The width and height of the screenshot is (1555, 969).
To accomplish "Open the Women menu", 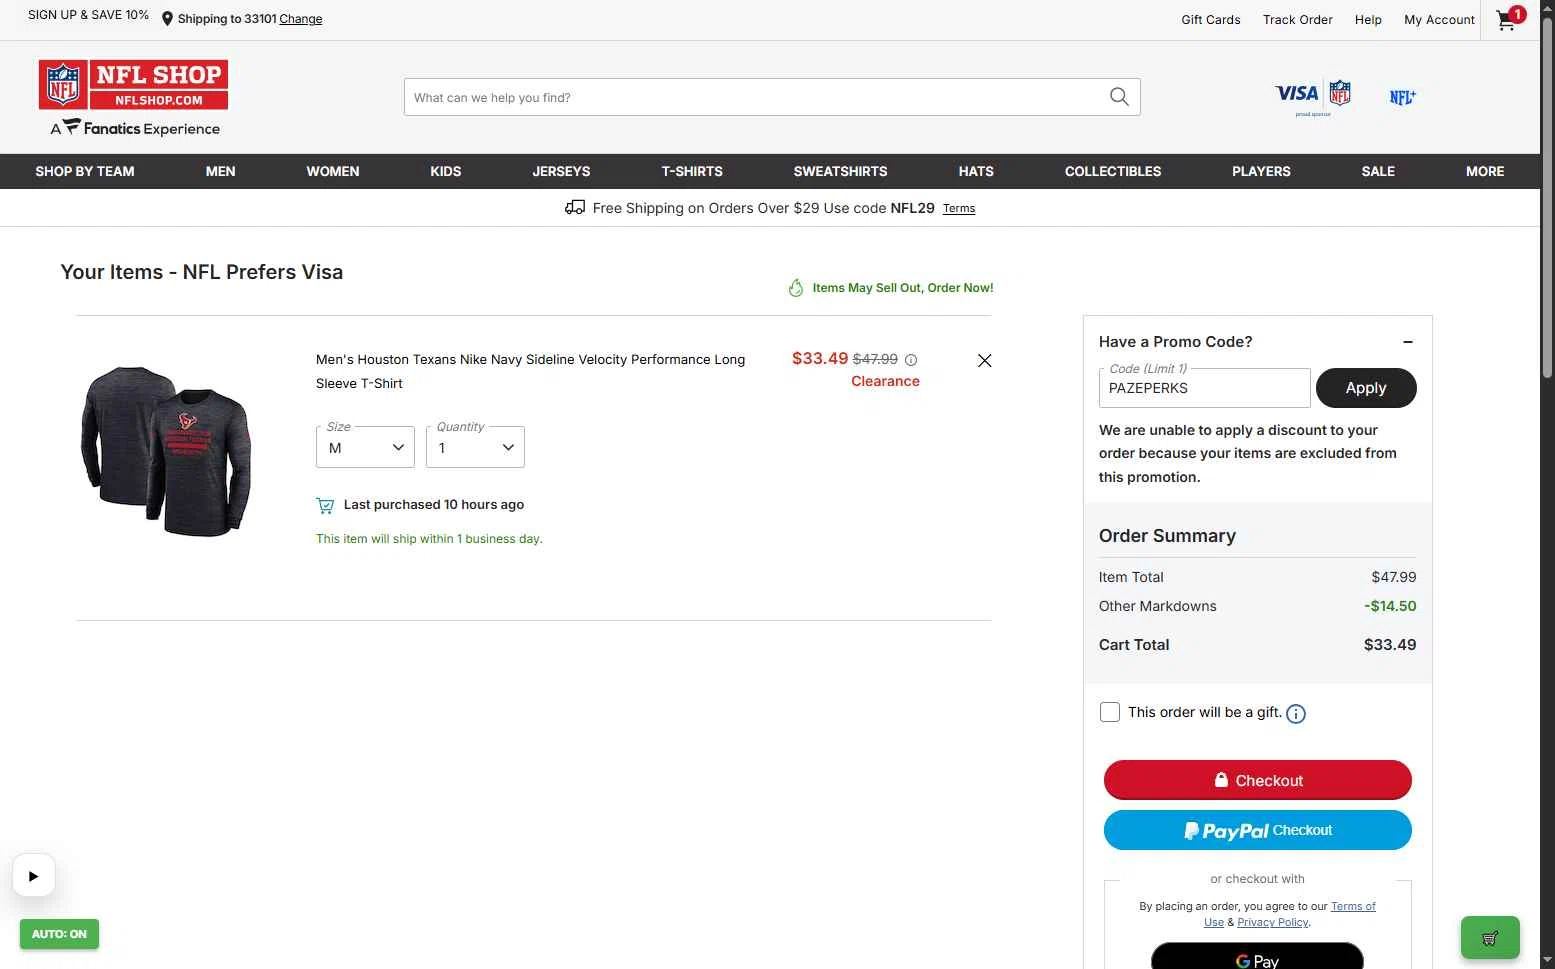I will point(333,171).
